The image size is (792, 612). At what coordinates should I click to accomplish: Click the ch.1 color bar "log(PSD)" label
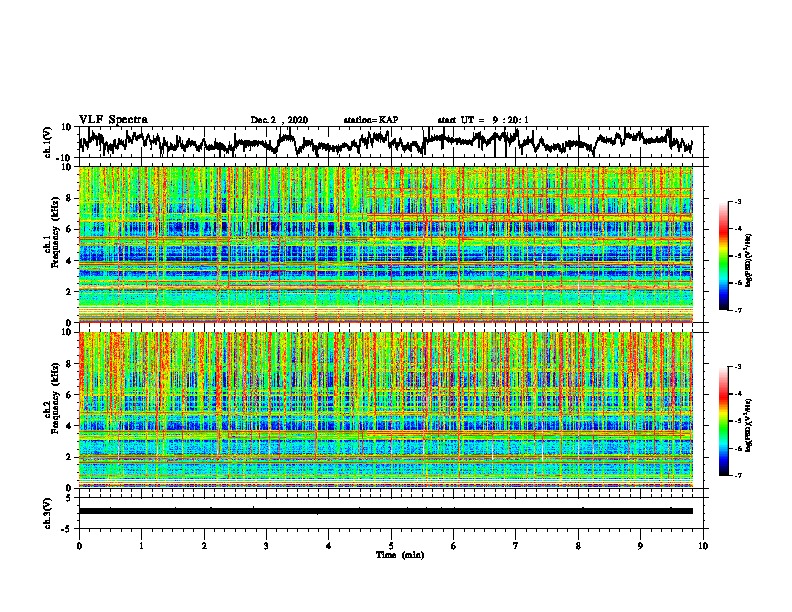[749, 261]
